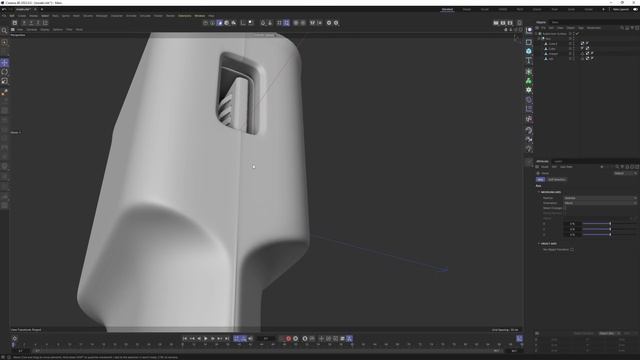Toggle the Y axis lock
The height and width of the screenshot is (360, 640).
(x=31, y=23)
